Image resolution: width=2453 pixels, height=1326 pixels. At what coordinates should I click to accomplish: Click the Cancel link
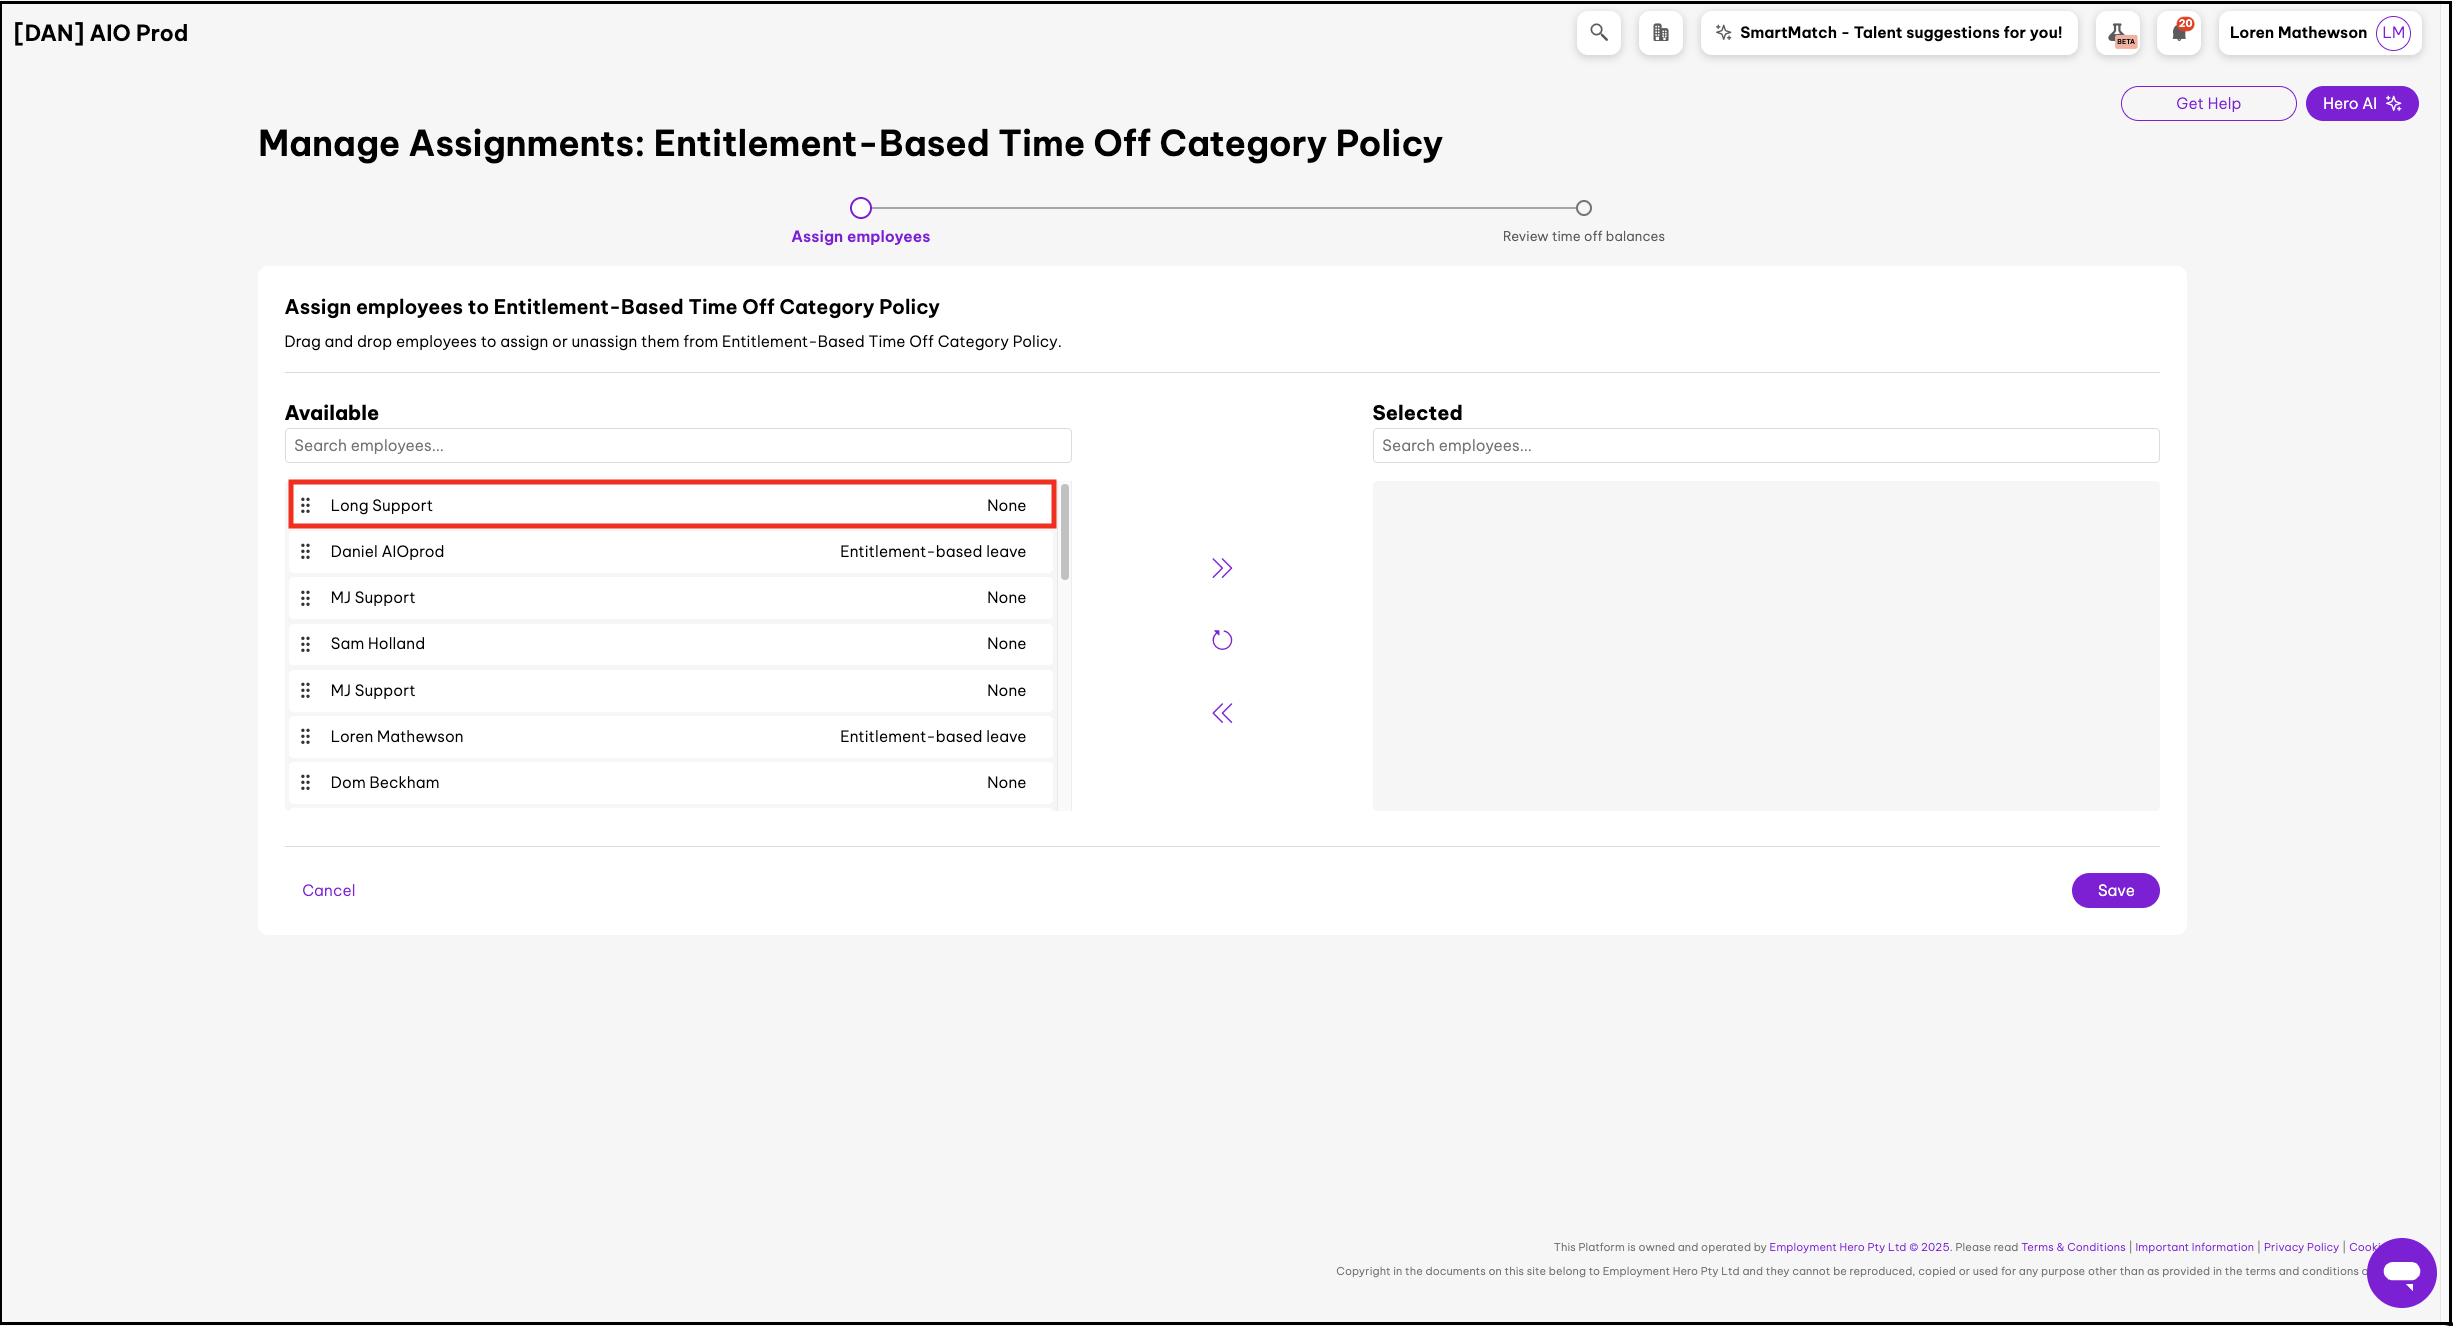328,890
